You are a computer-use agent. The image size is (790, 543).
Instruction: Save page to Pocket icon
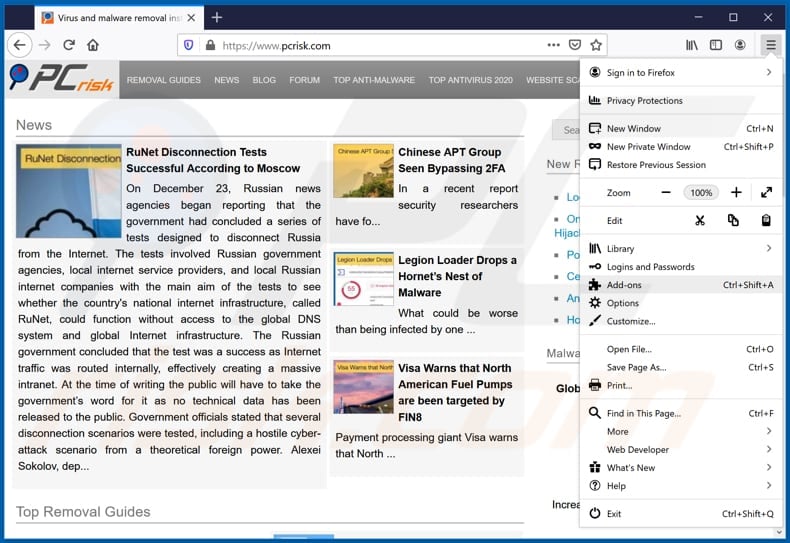[x=574, y=45]
